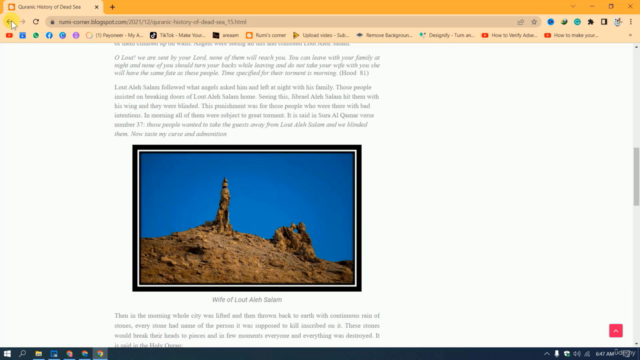Open the Remove Background bookmark
The width and height of the screenshot is (640, 360).
pyautogui.click(x=384, y=36)
